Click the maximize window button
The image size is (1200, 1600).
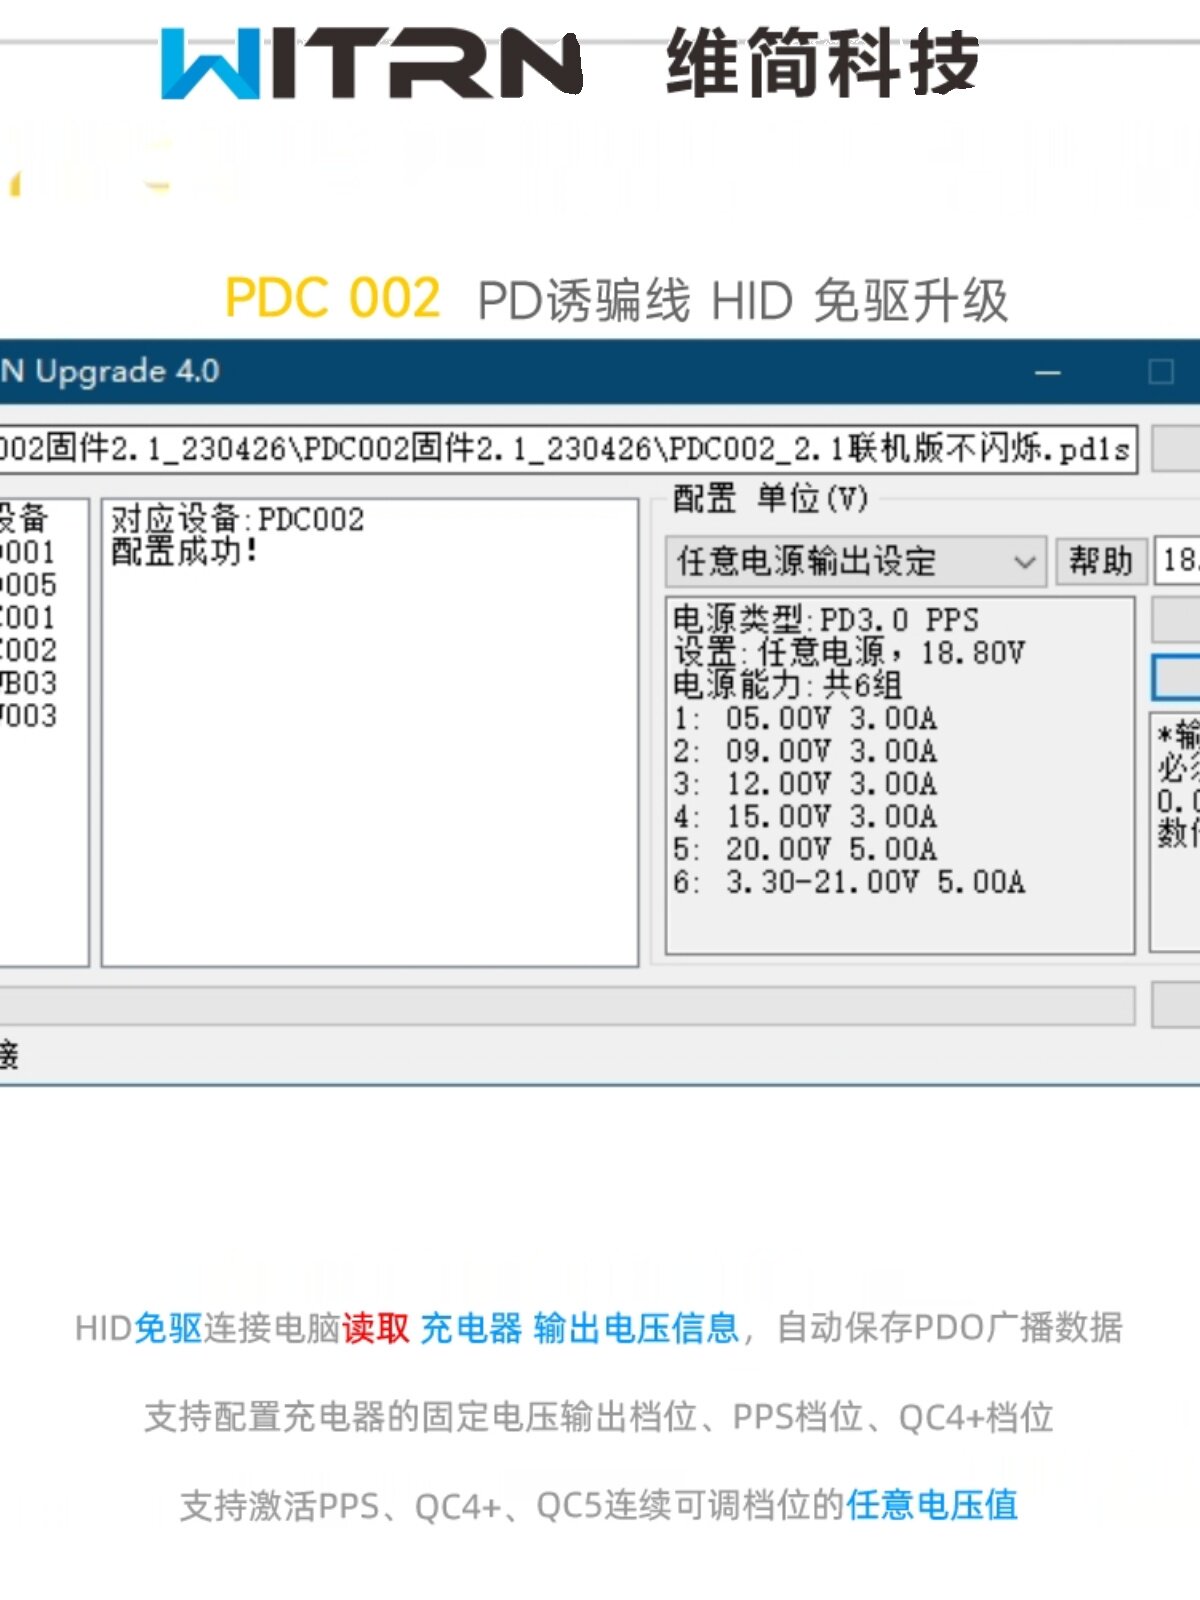[1161, 373]
